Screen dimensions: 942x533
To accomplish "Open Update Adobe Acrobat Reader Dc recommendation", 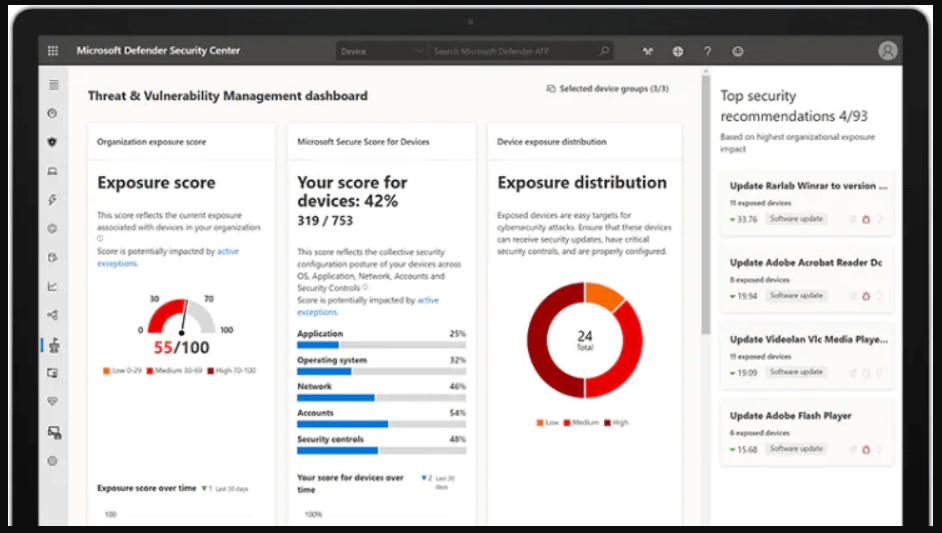I will [806, 263].
